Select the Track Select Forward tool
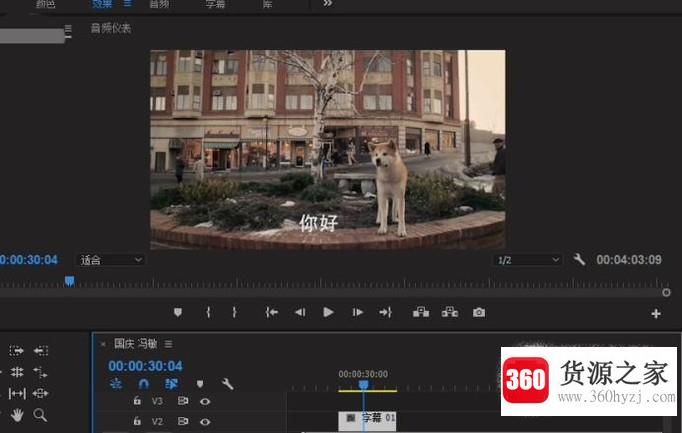 click(x=17, y=350)
